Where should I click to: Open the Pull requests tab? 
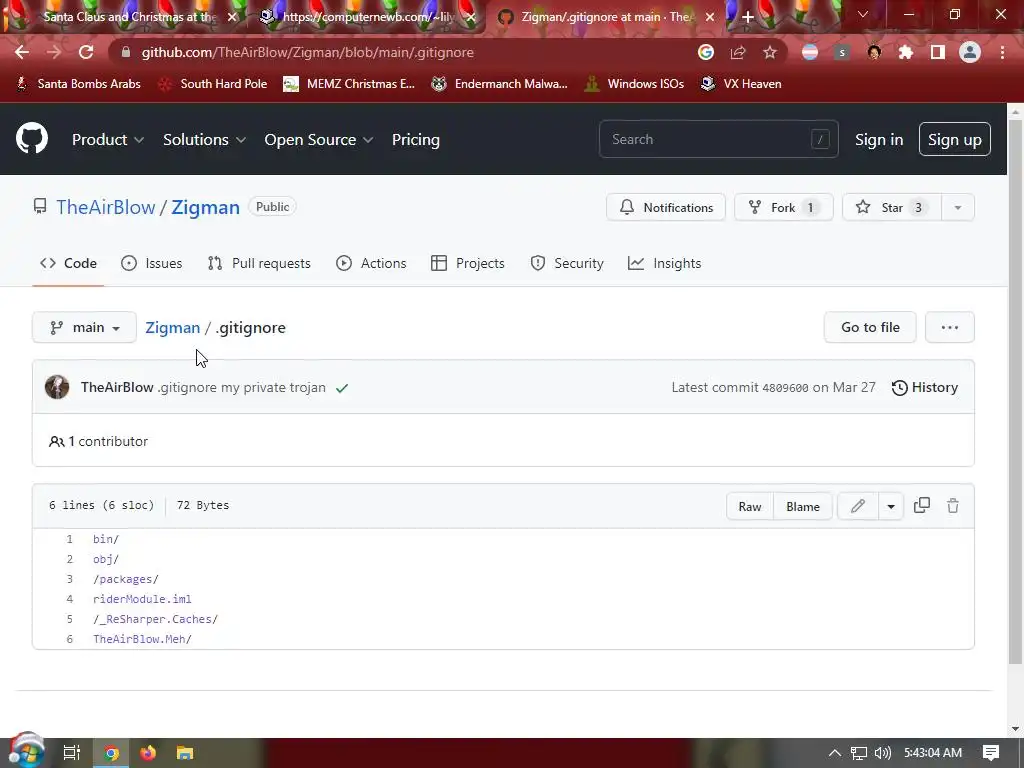click(x=259, y=263)
